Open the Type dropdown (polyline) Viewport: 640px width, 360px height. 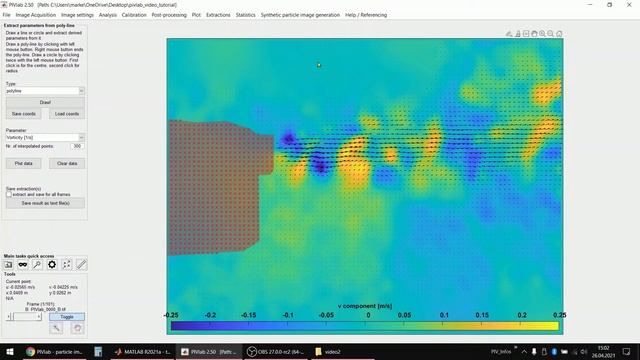click(45, 91)
